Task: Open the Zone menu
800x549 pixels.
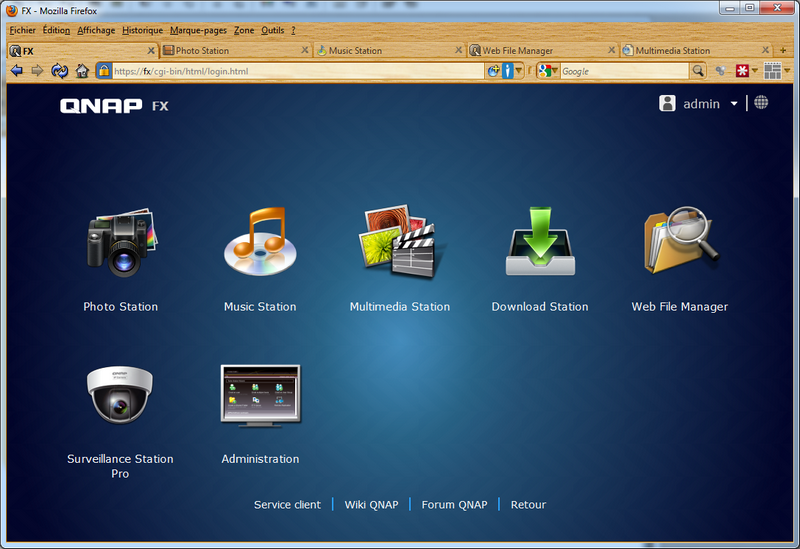Action: [244, 30]
